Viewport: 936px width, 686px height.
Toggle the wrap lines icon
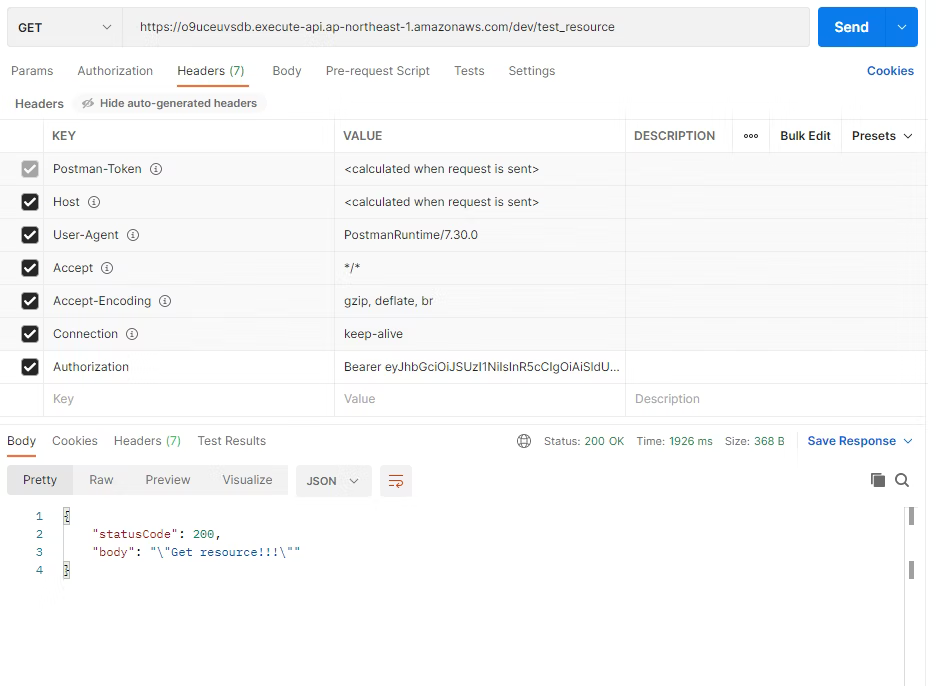[395, 481]
